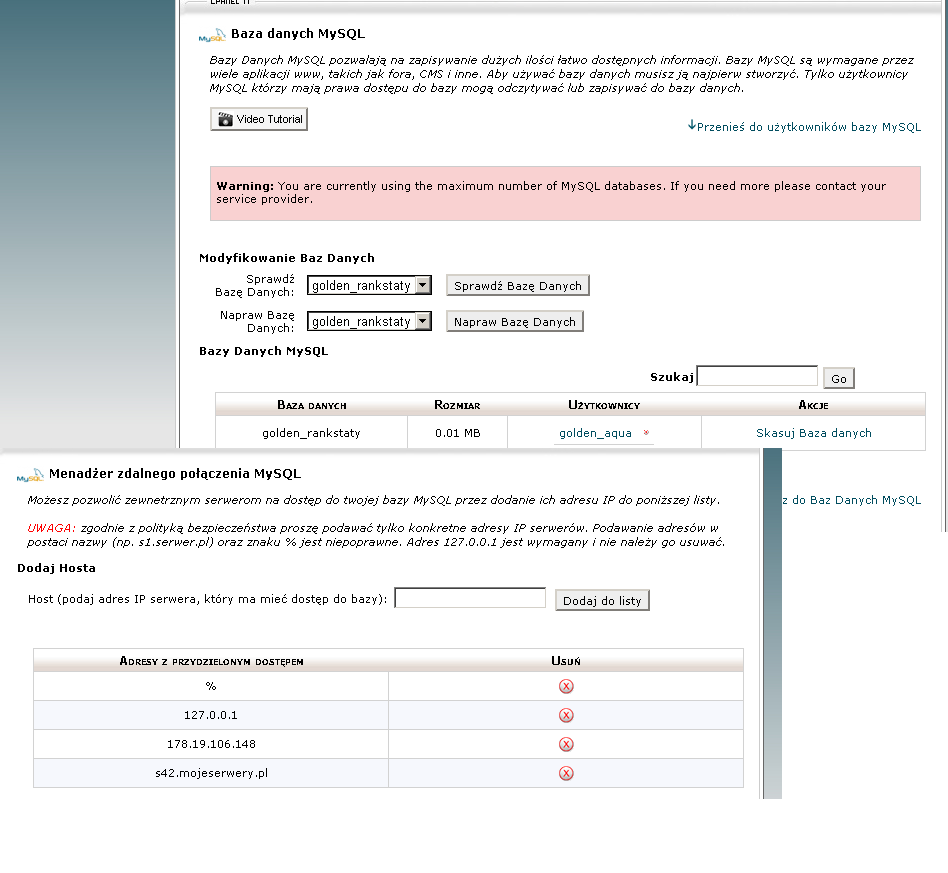Remove the % host entry with red X
Image resolution: width=948 pixels, height=873 pixels.
pos(566,686)
